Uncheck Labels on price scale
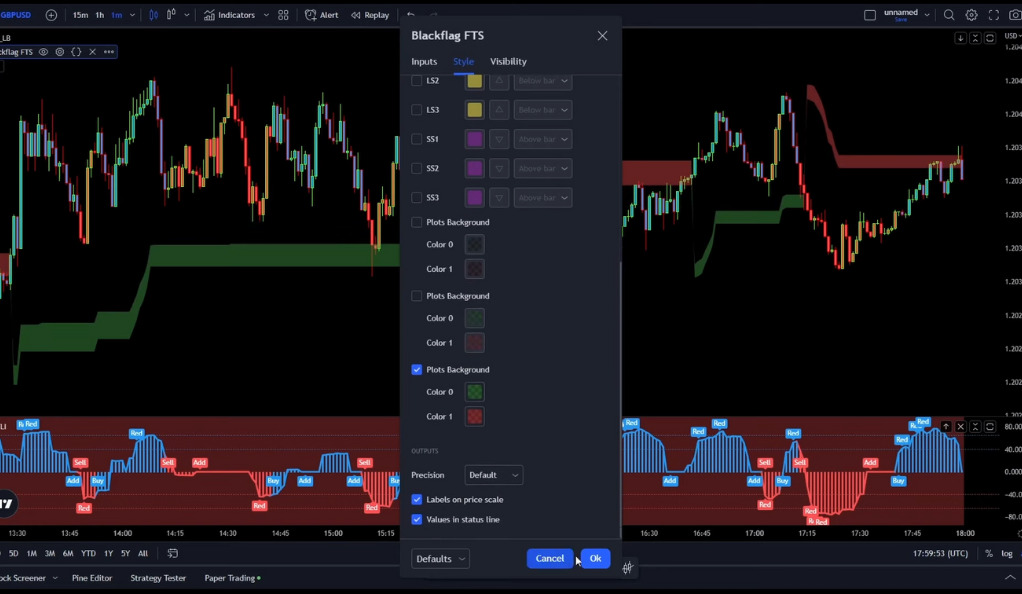1022x594 pixels. [416, 499]
